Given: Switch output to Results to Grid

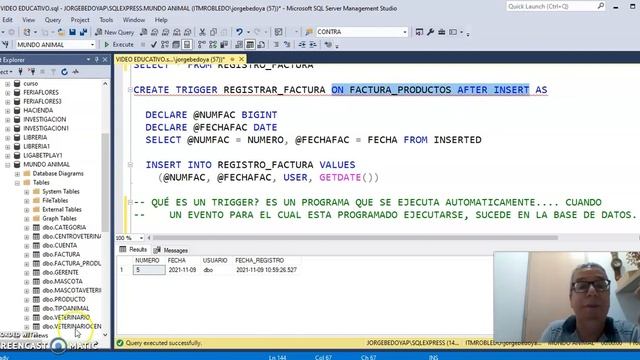Looking at the screenshot, I should click(x=250, y=44).
